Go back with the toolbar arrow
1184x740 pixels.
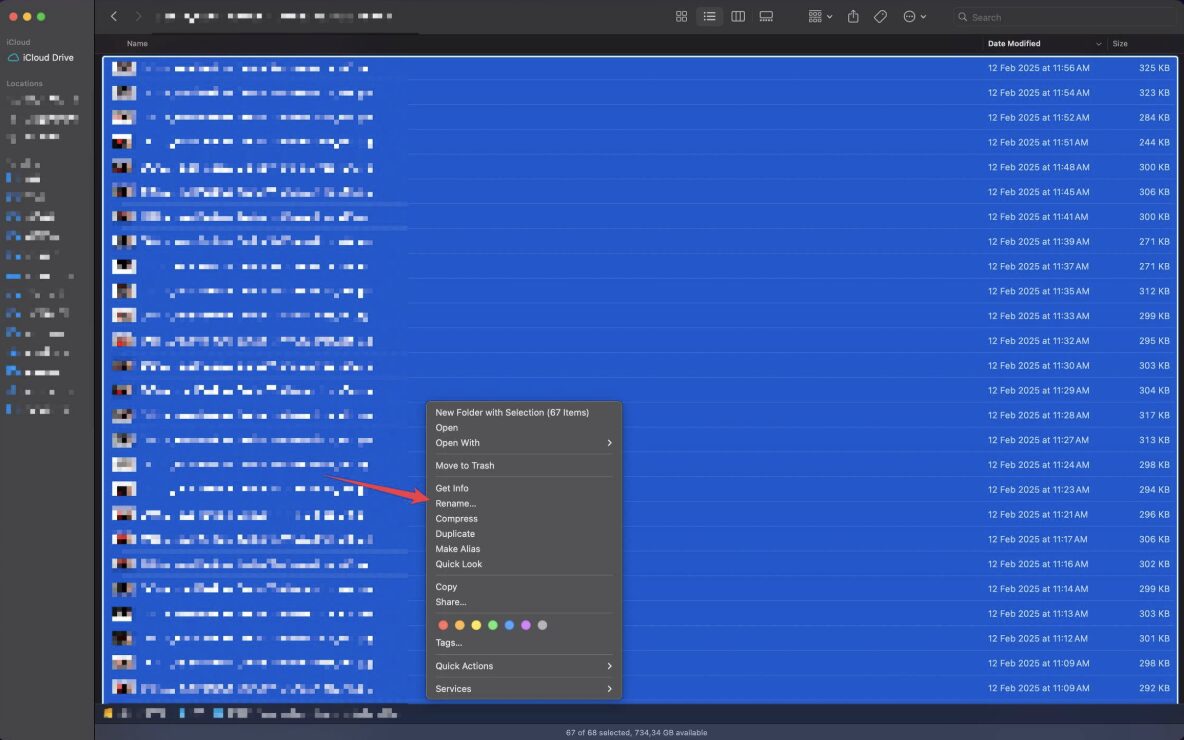click(114, 17)
